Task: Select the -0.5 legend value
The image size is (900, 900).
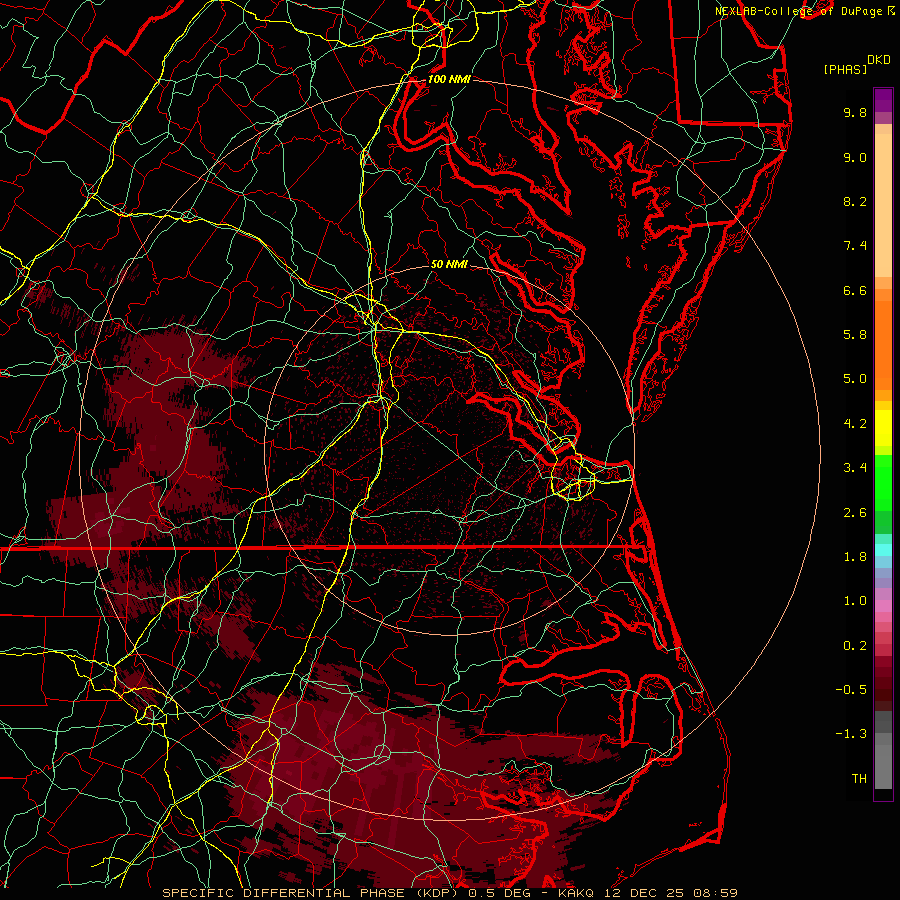Action: point(851,690)
